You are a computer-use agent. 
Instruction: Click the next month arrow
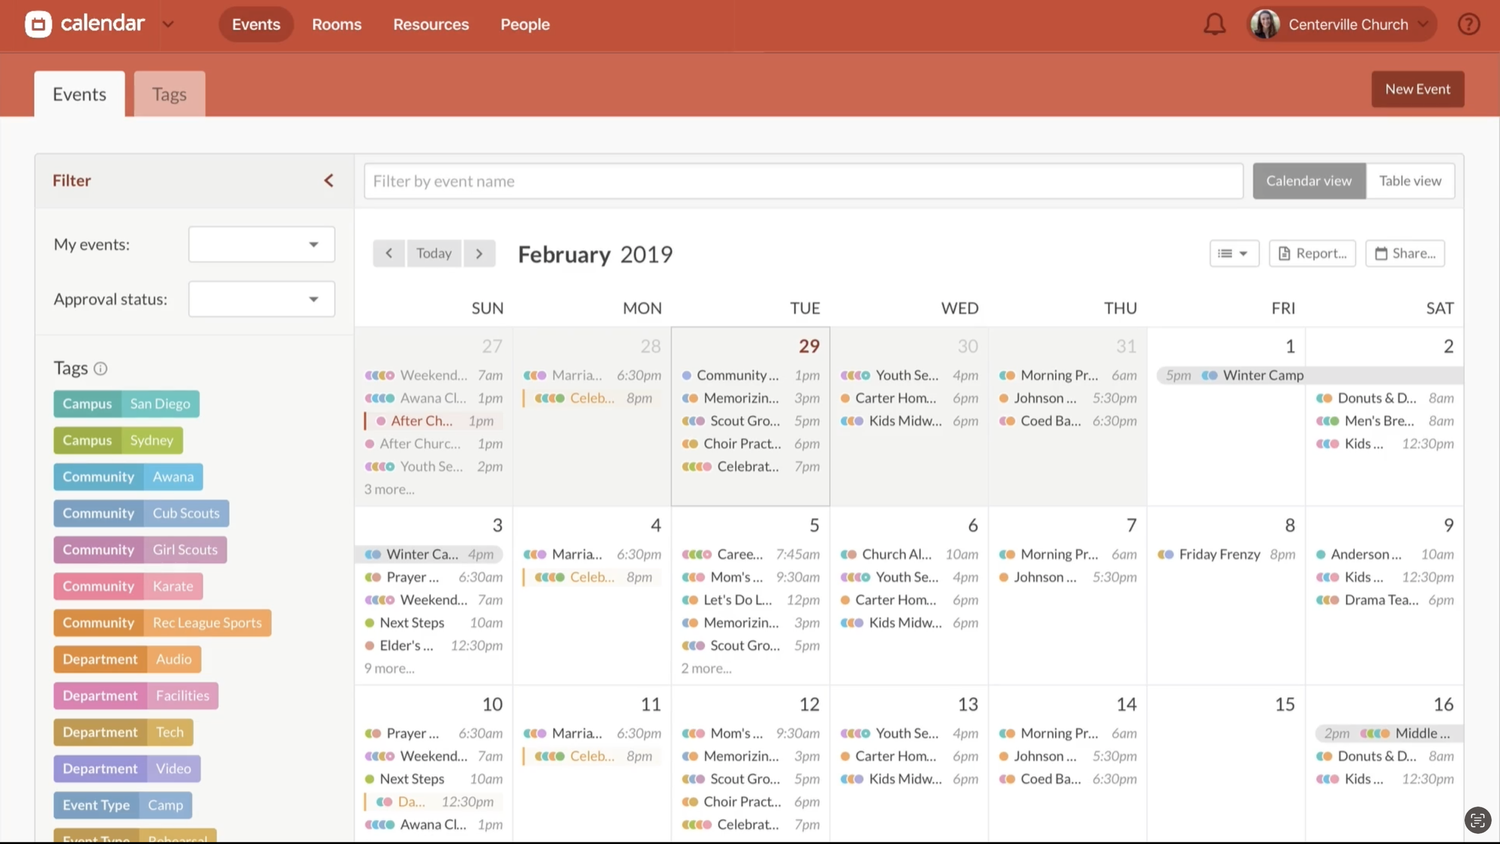coord(479,253)
